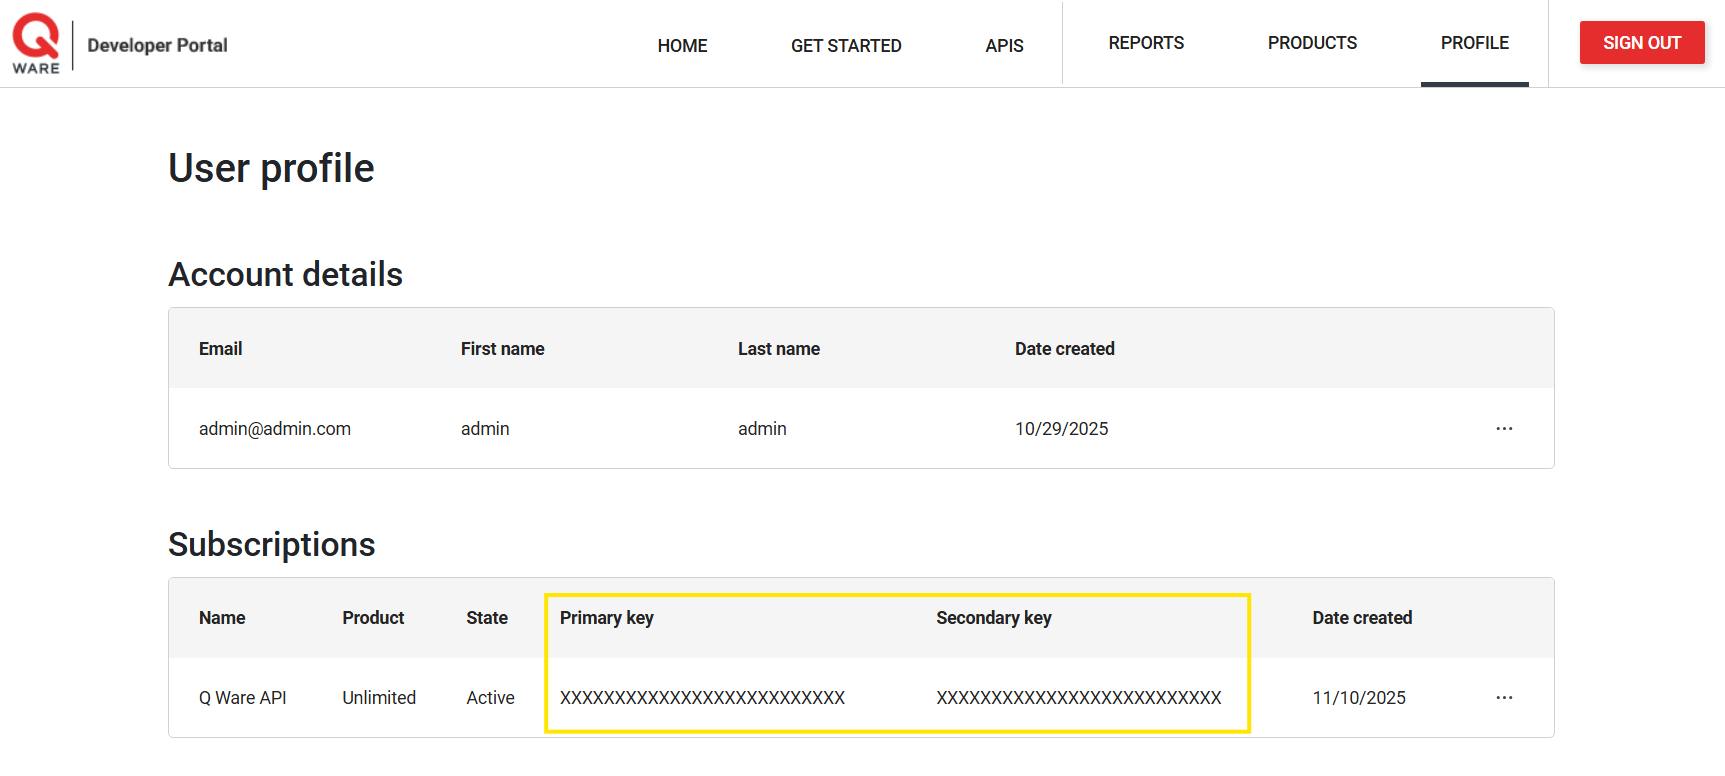Open the GET STARTED page

tap(846, 45)
